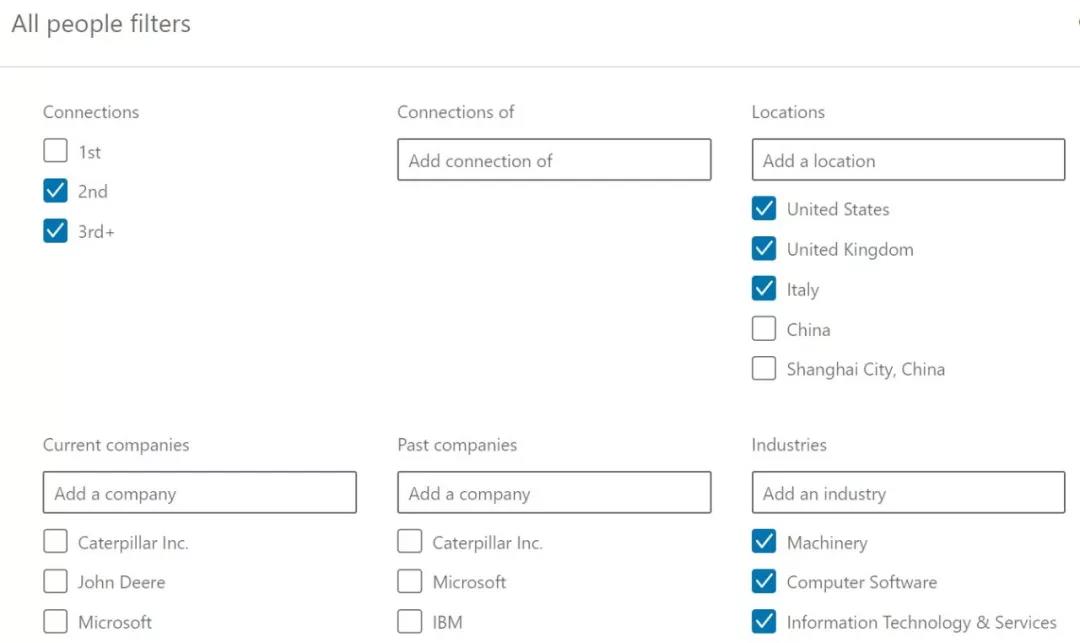
Task: Uncheck the 3rd+ connections checkbox
Action: (56, 231)
